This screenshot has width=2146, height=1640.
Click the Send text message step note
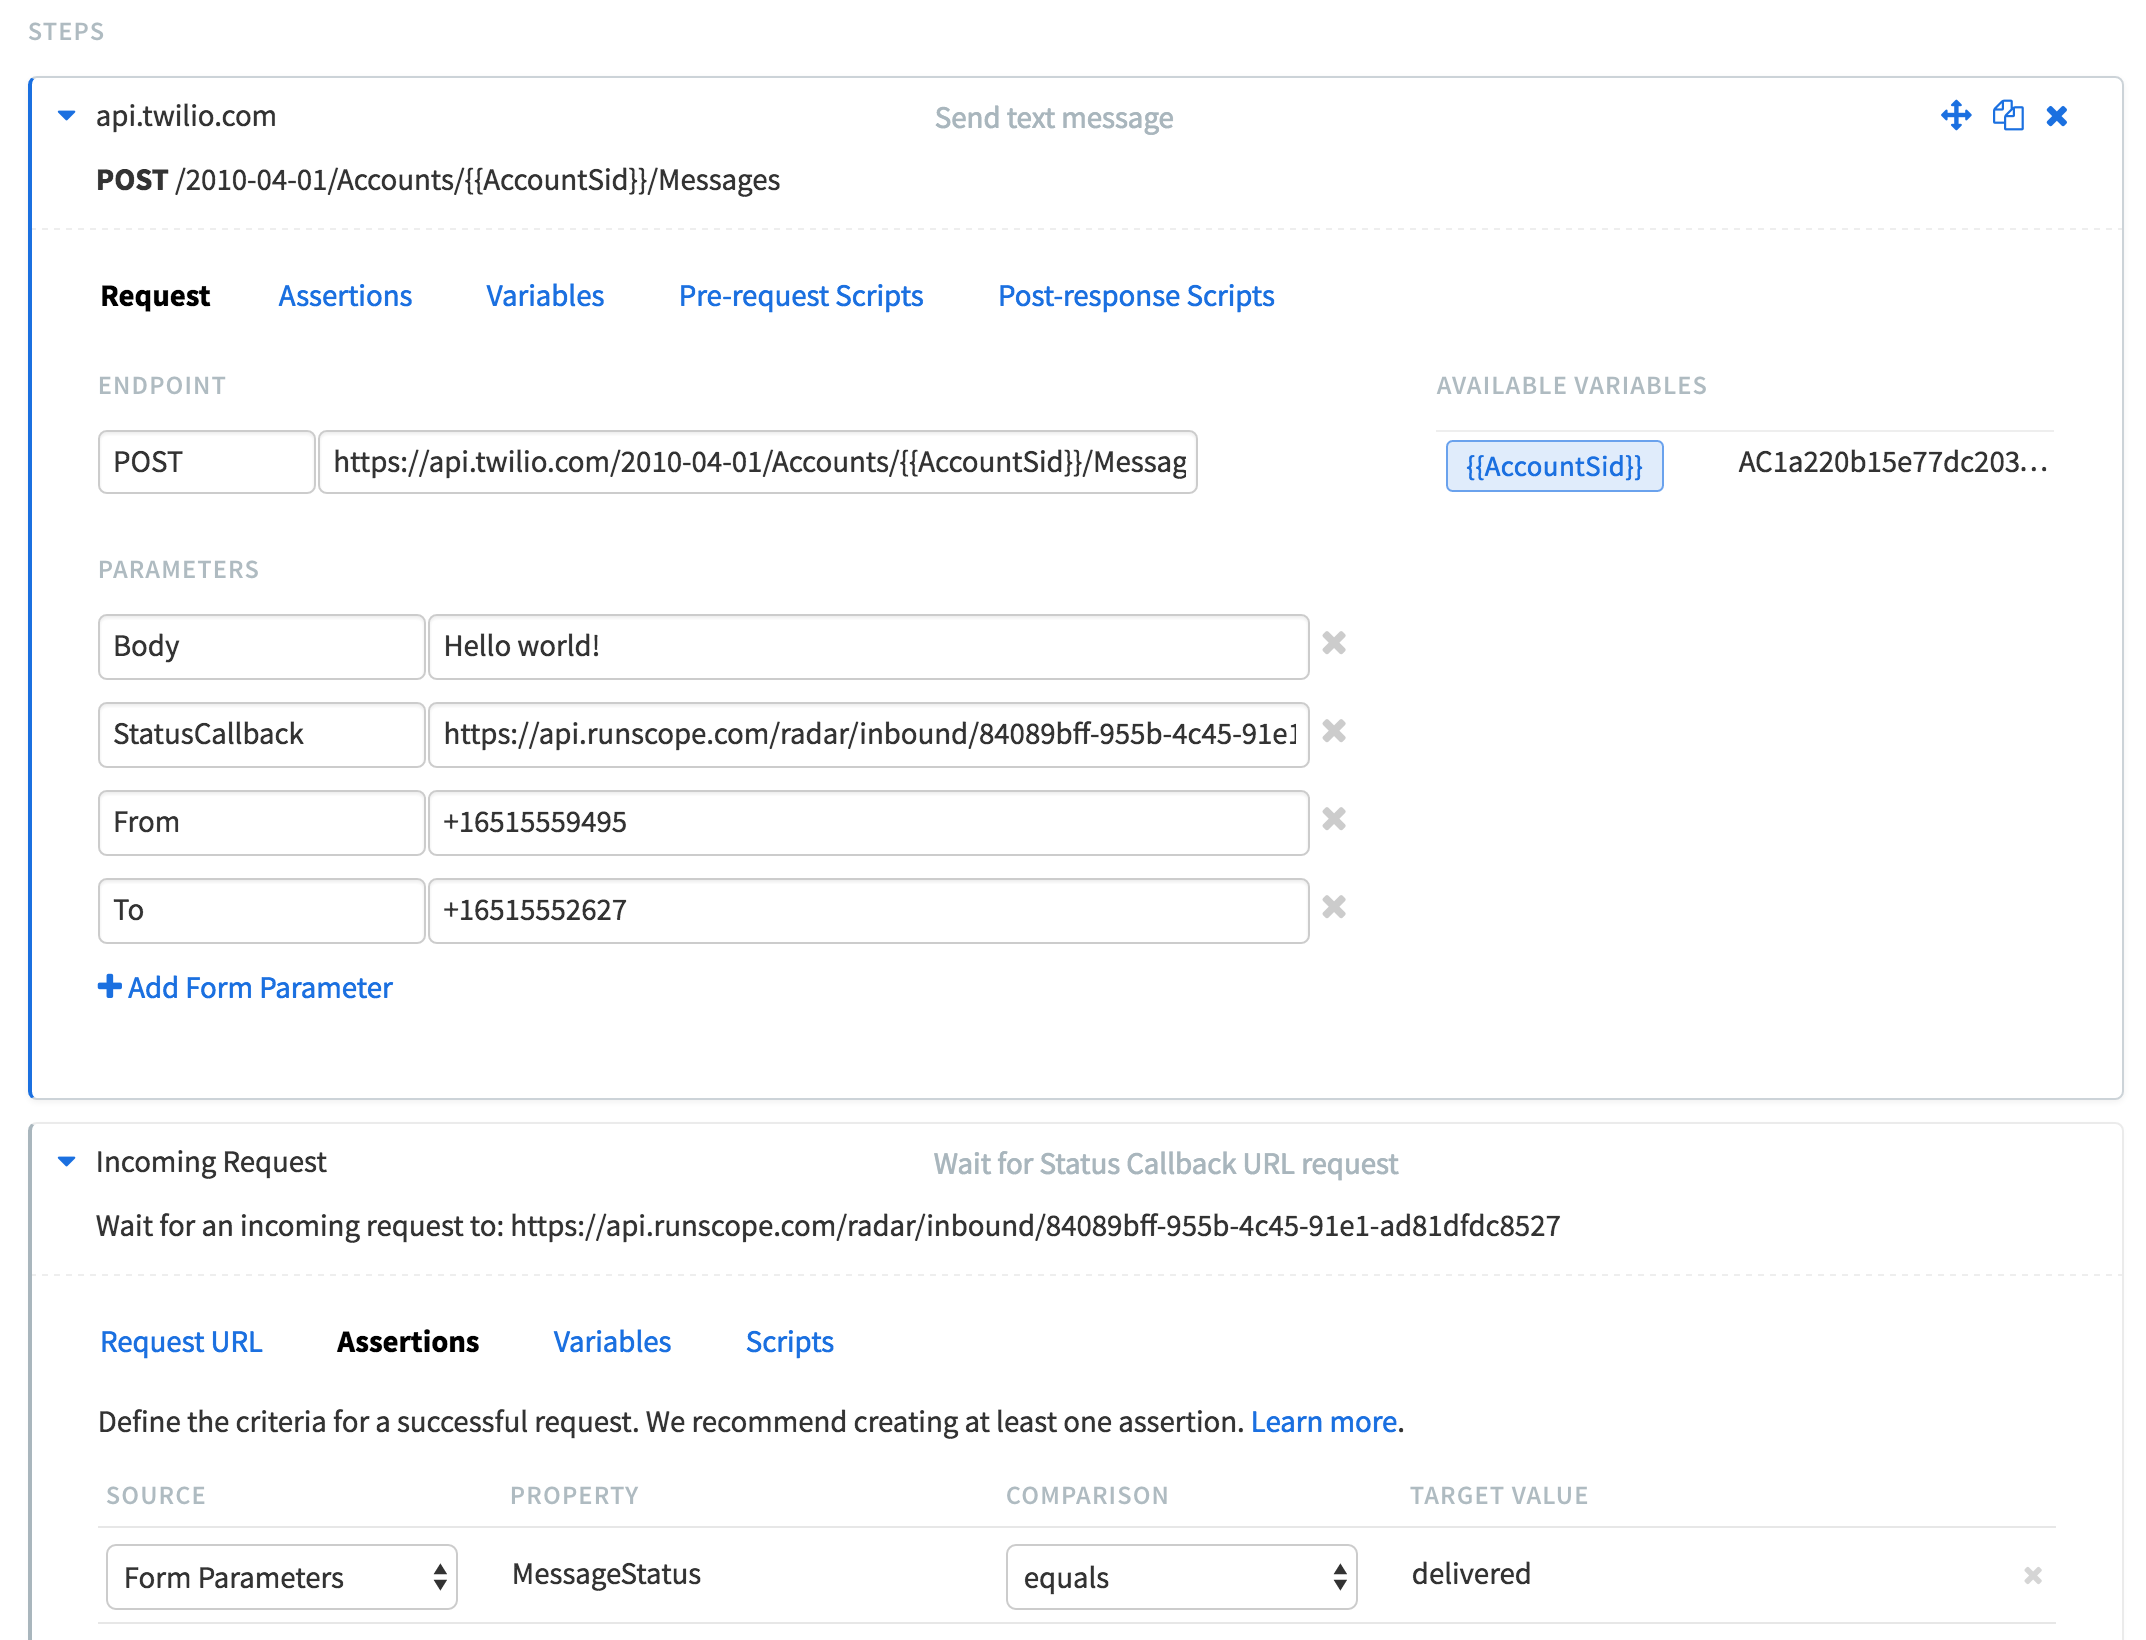(1054, 118)
